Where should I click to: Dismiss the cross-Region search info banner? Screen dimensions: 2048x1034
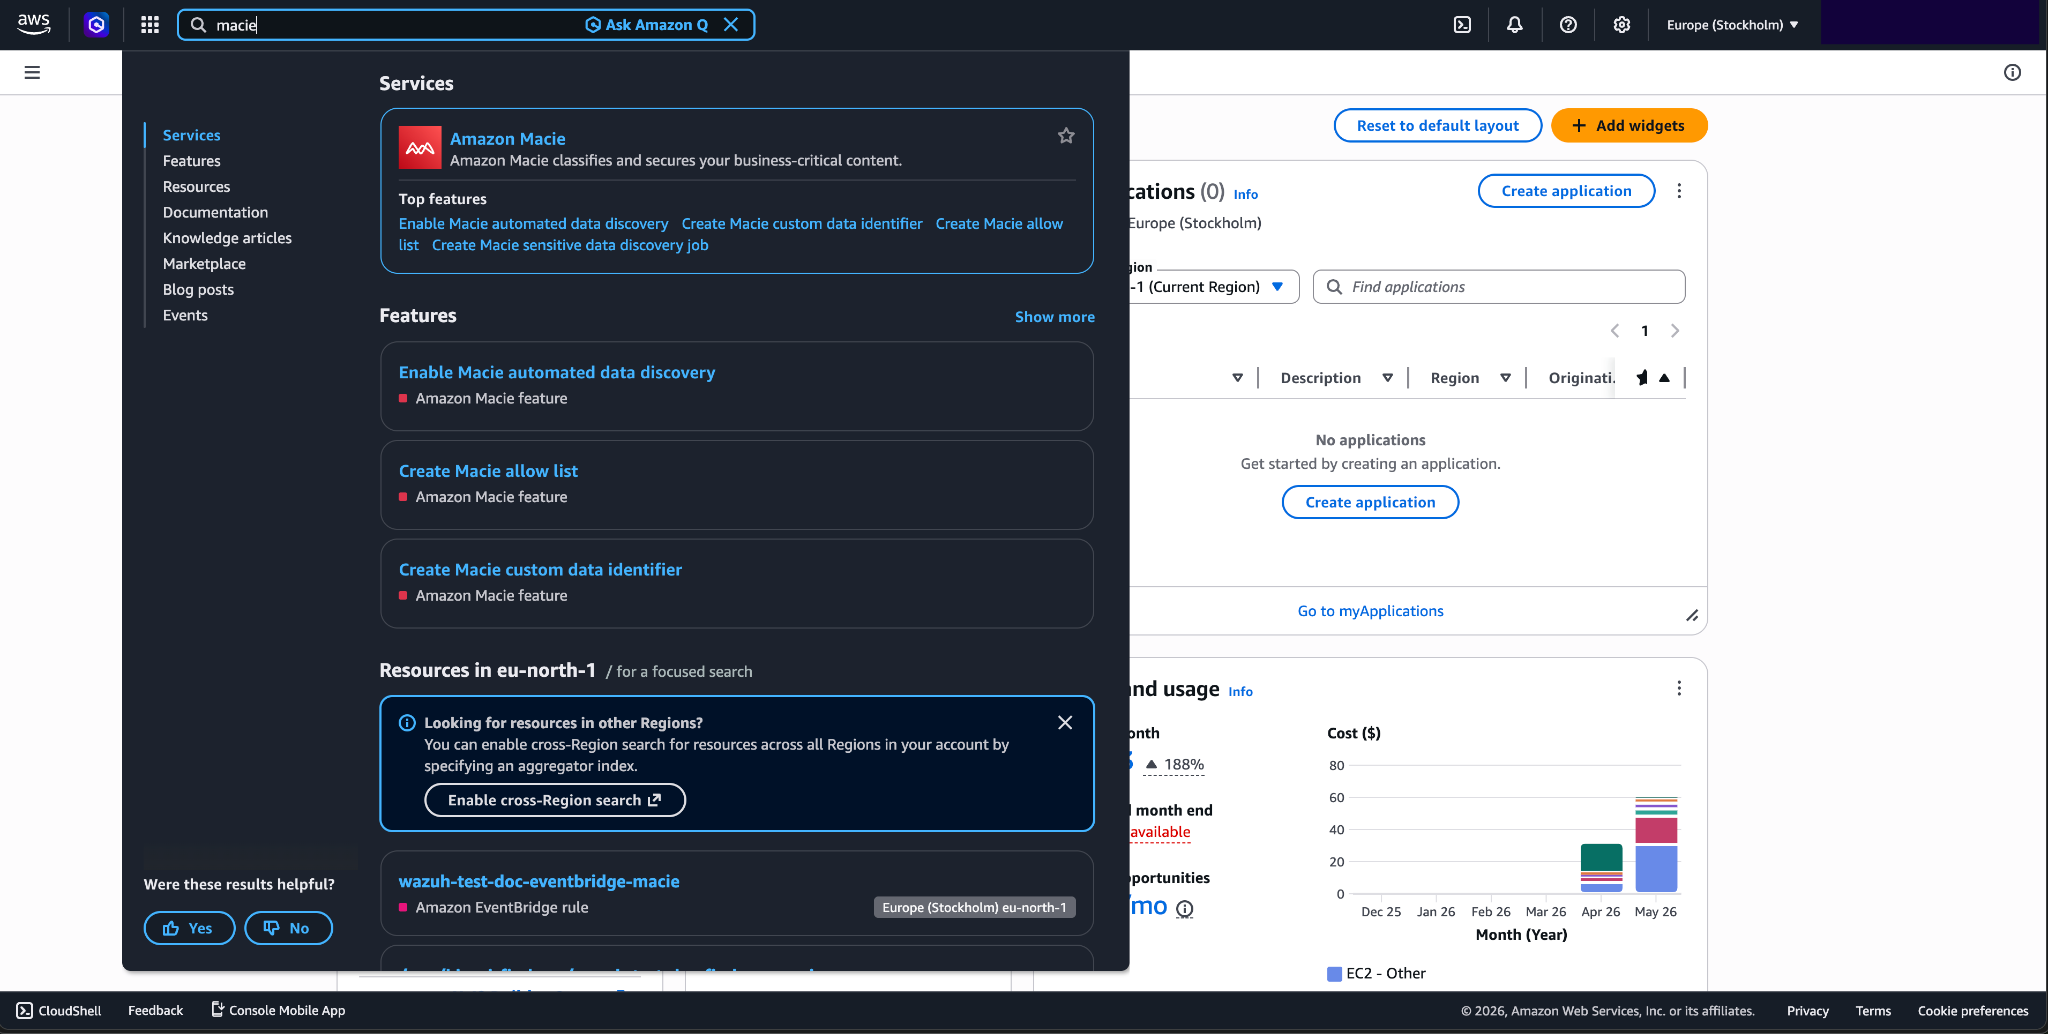(x=1065, y=723)
